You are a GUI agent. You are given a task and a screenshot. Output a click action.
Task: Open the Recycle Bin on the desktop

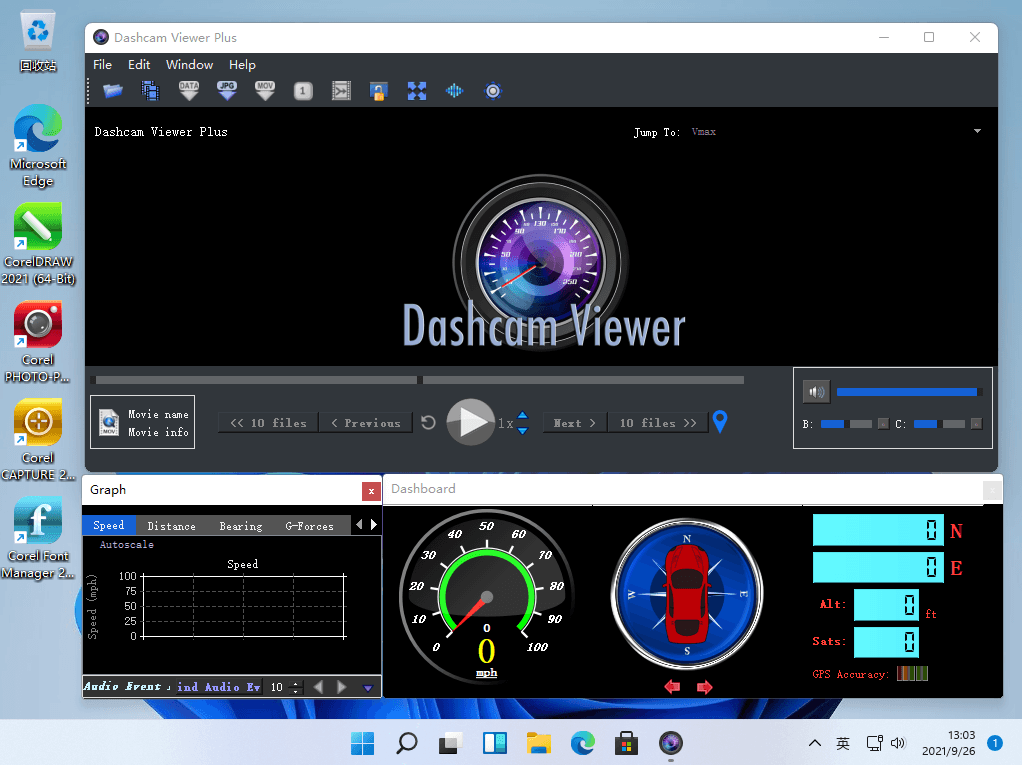[x=38, y=40]
